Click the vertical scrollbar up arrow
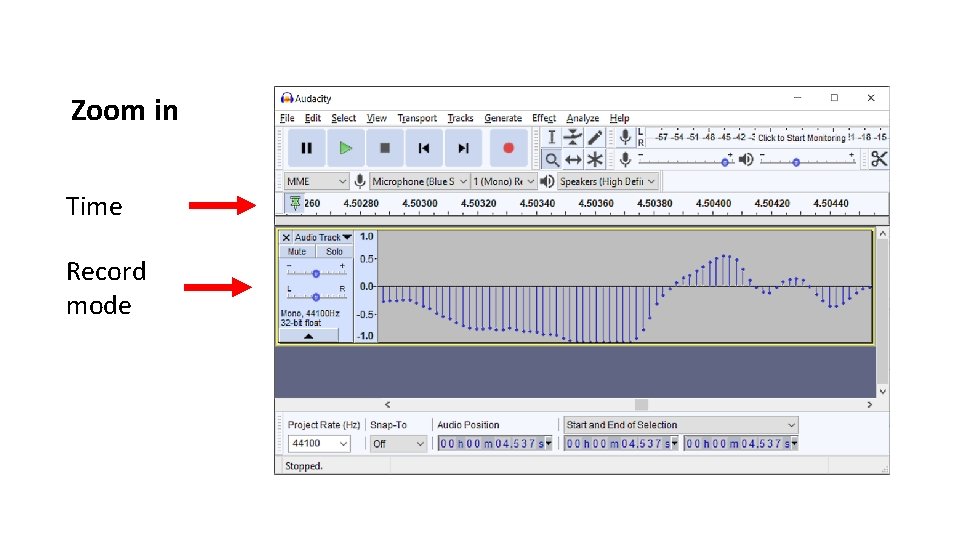960x540 pixels. (x=882, y=234)
